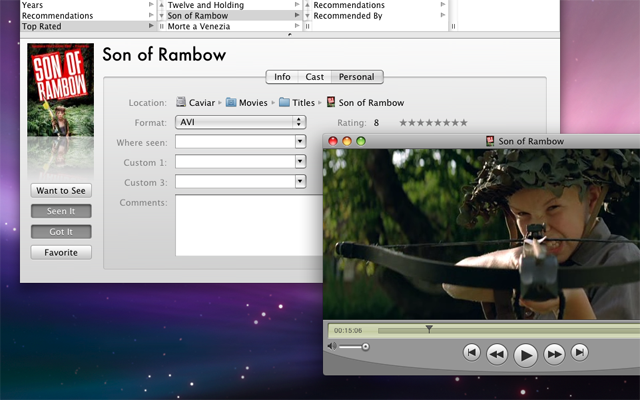Click the Caviar drive icon in path
This screenshot has width=640, height=400.
pyautogui.click(x=182, y=102)
